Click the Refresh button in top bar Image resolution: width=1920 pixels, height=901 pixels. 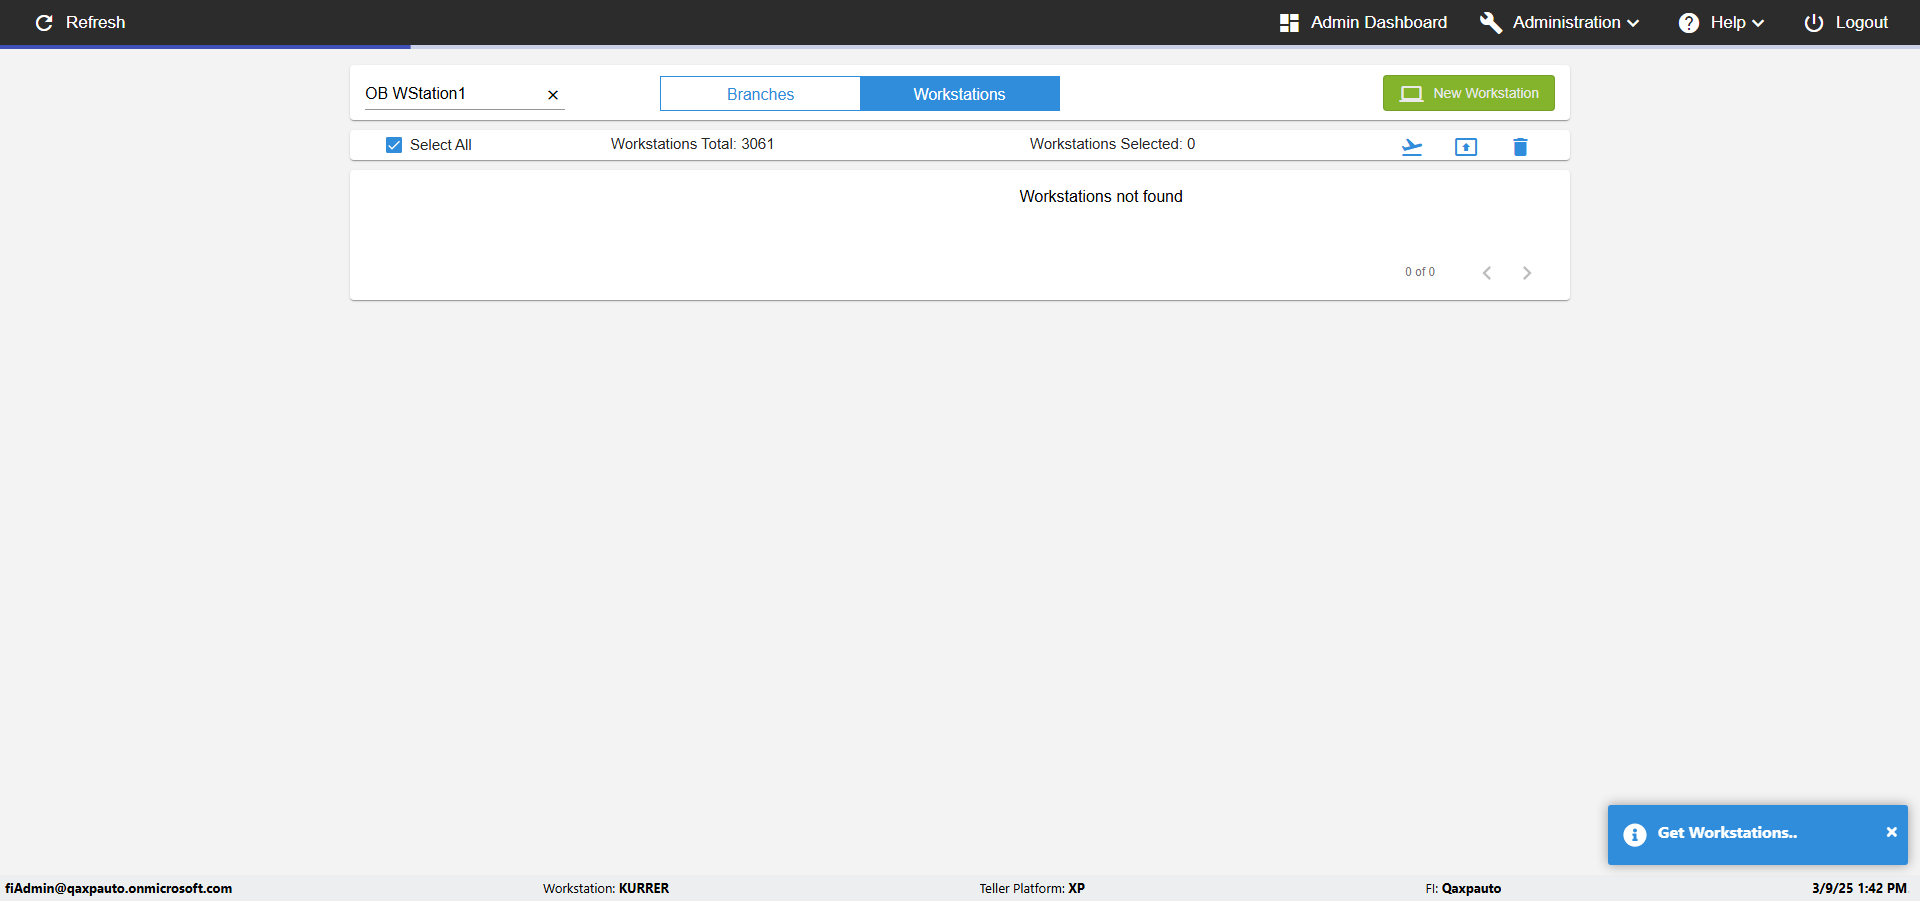point(80,22)
